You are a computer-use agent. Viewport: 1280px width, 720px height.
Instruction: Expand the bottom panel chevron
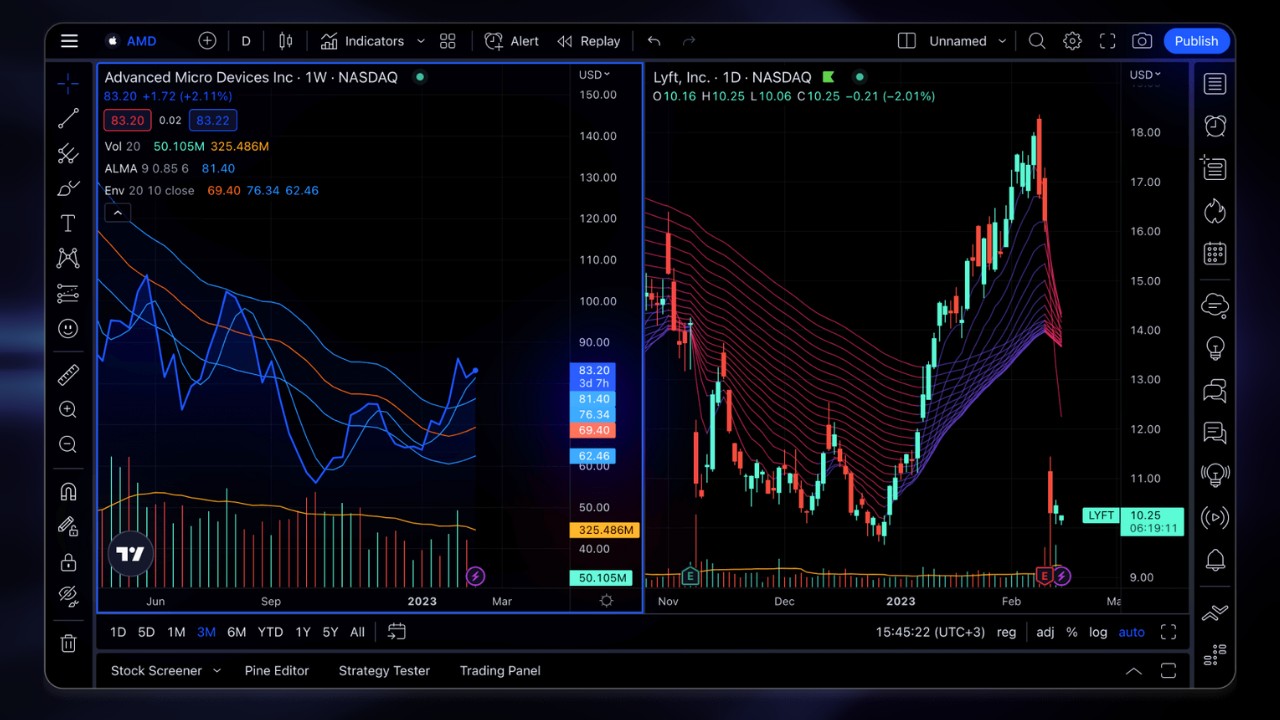(x=1134, y=671)
